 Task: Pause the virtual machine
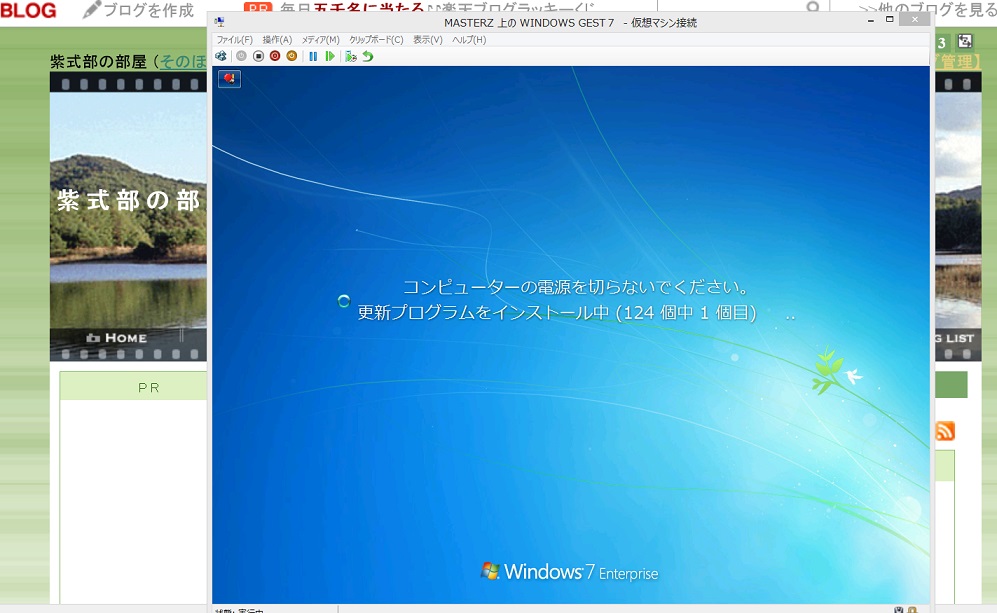313,56
